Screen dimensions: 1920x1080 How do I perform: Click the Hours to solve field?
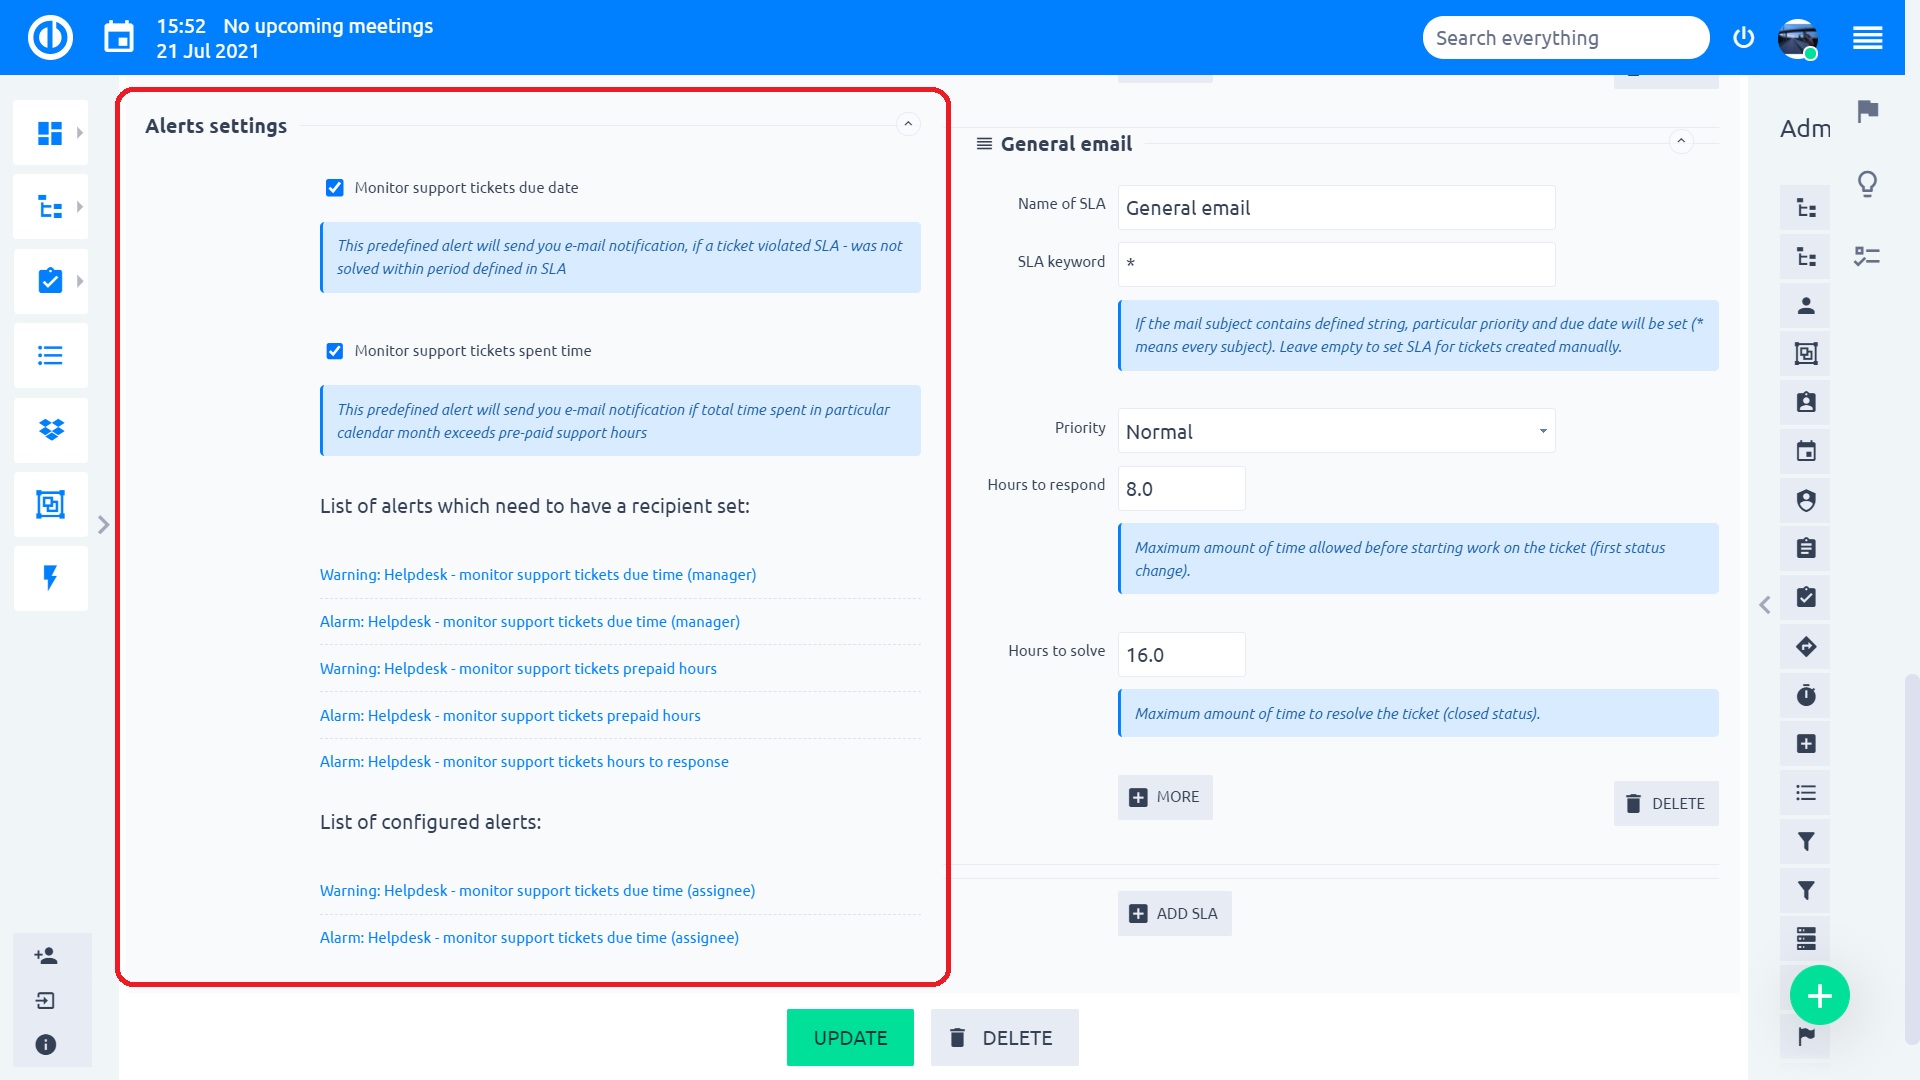point(1181,655)
